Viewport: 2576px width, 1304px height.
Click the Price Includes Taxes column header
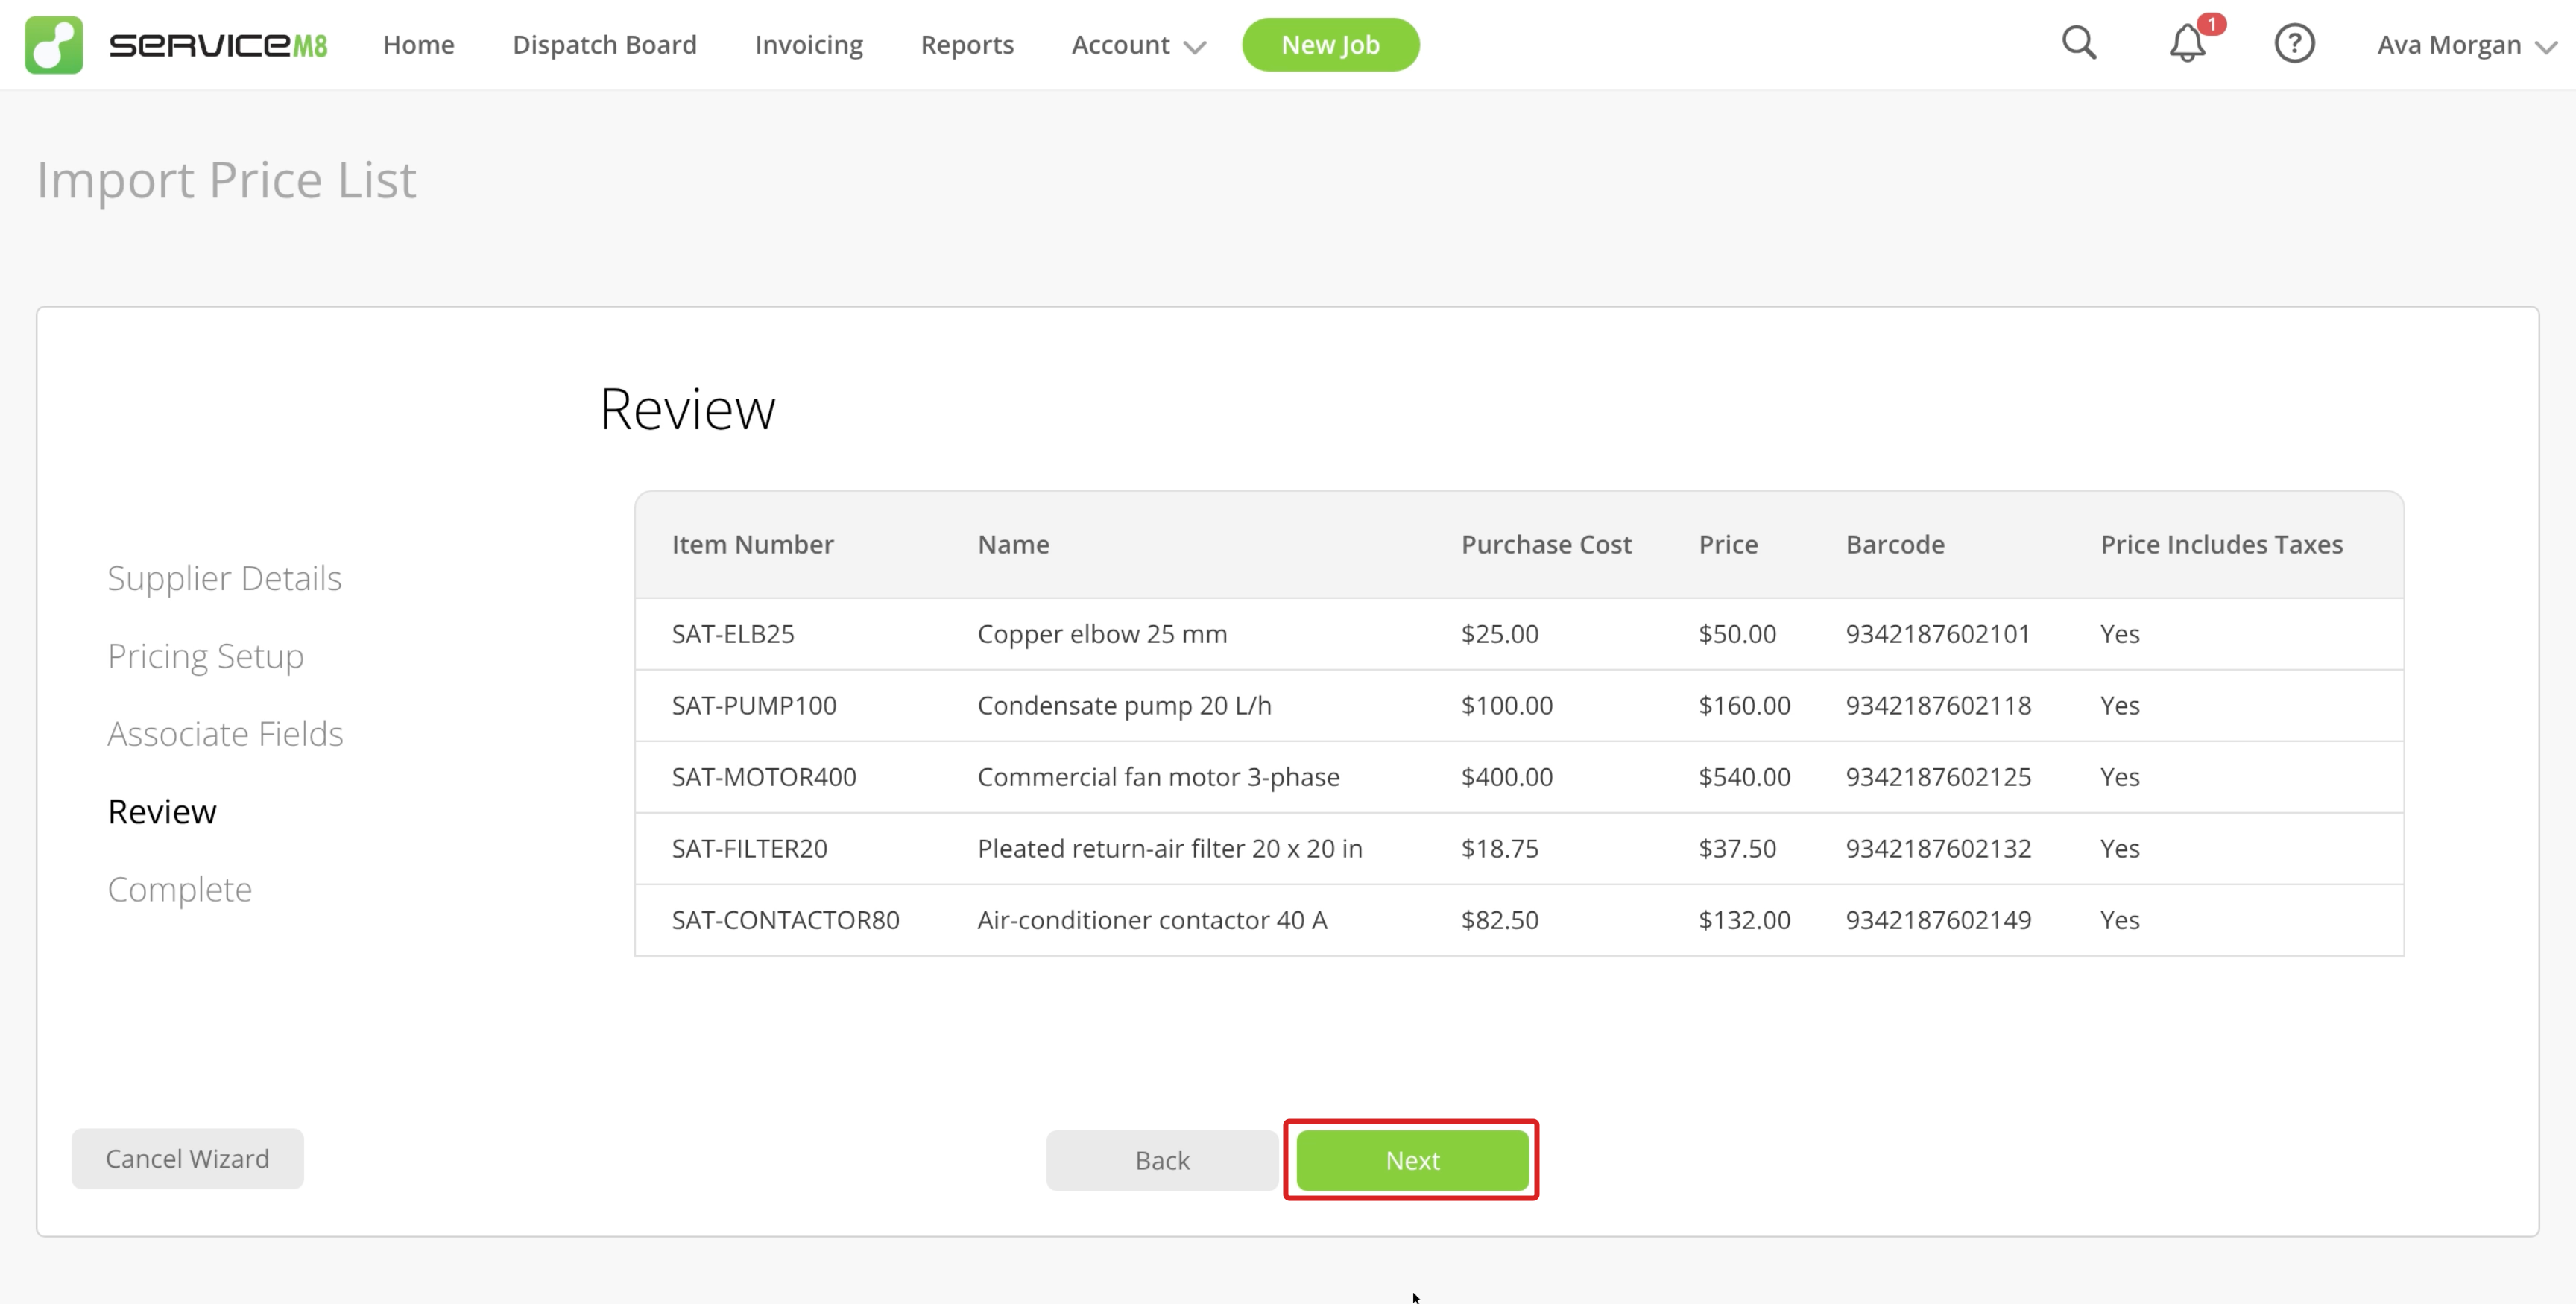pyautogui.click(x=2221, y=544)
